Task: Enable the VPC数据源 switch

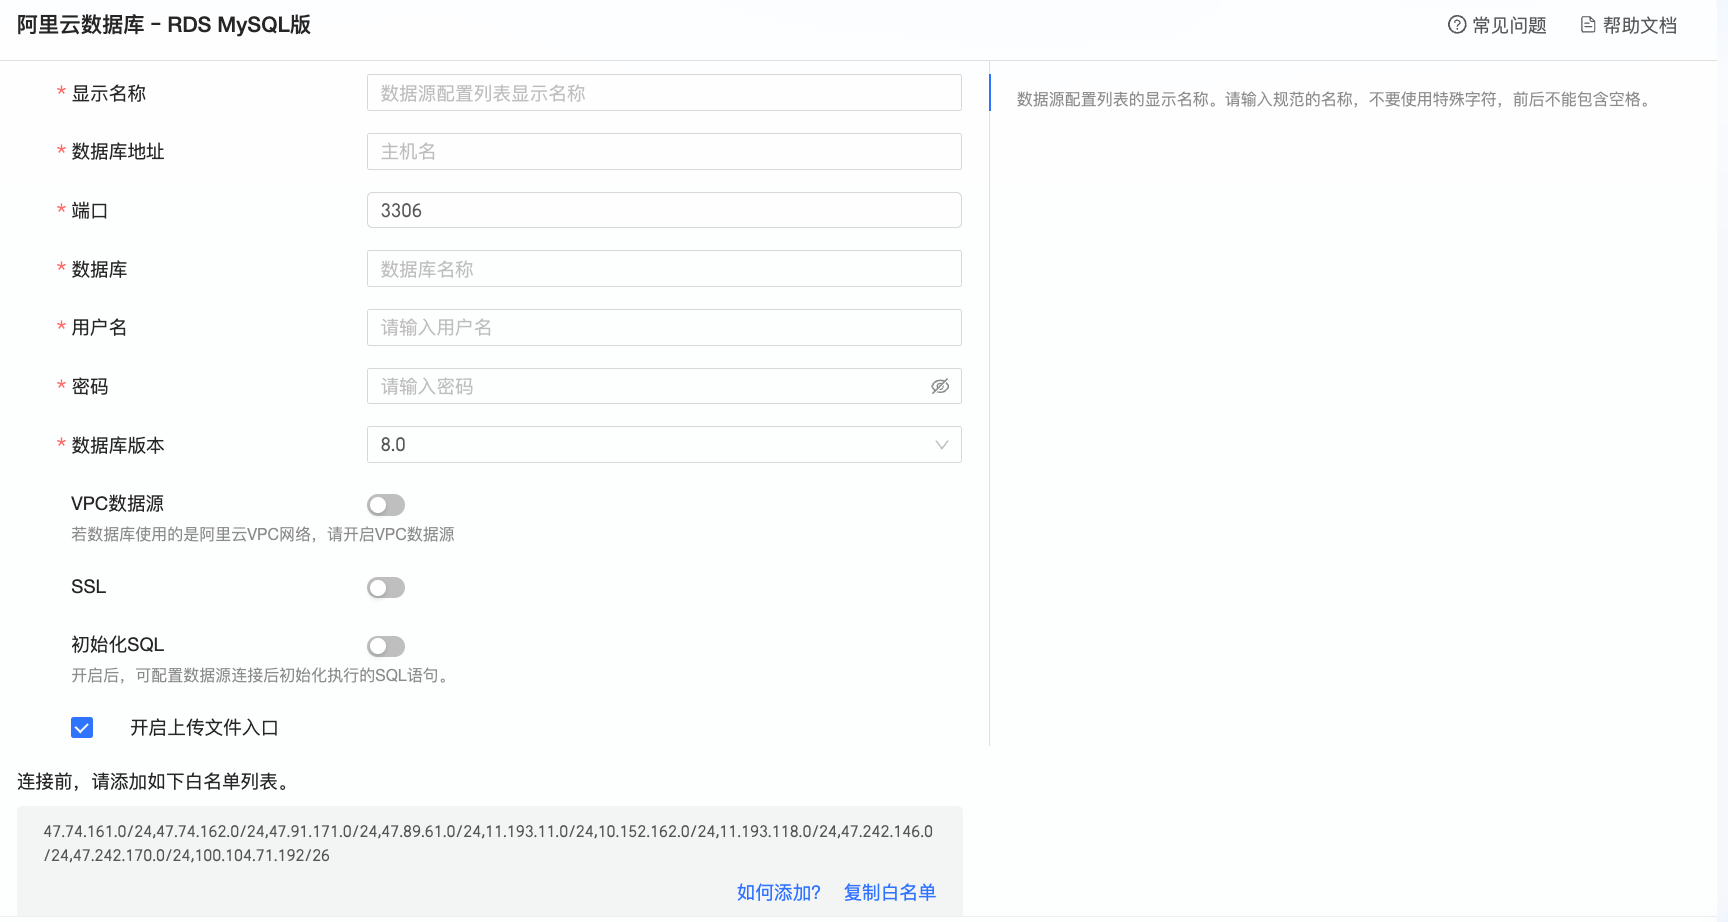Action: click(386, 505)
